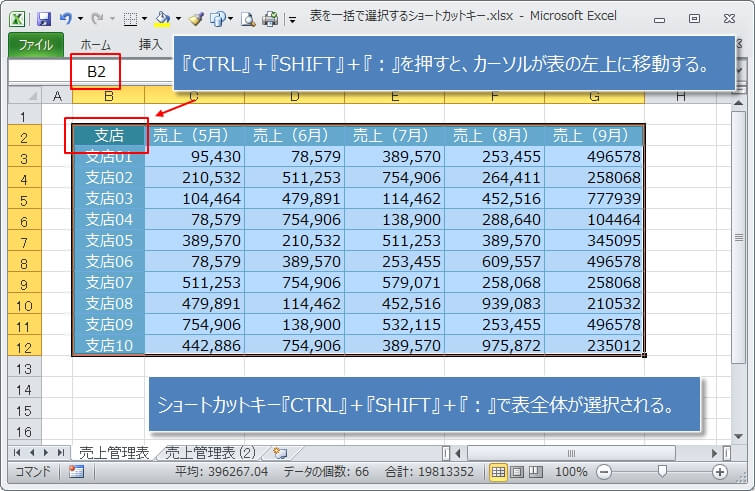Customize Quick Access Toolbar dropdown
This screenshot has height=491, width=755.
coord(292,20)
